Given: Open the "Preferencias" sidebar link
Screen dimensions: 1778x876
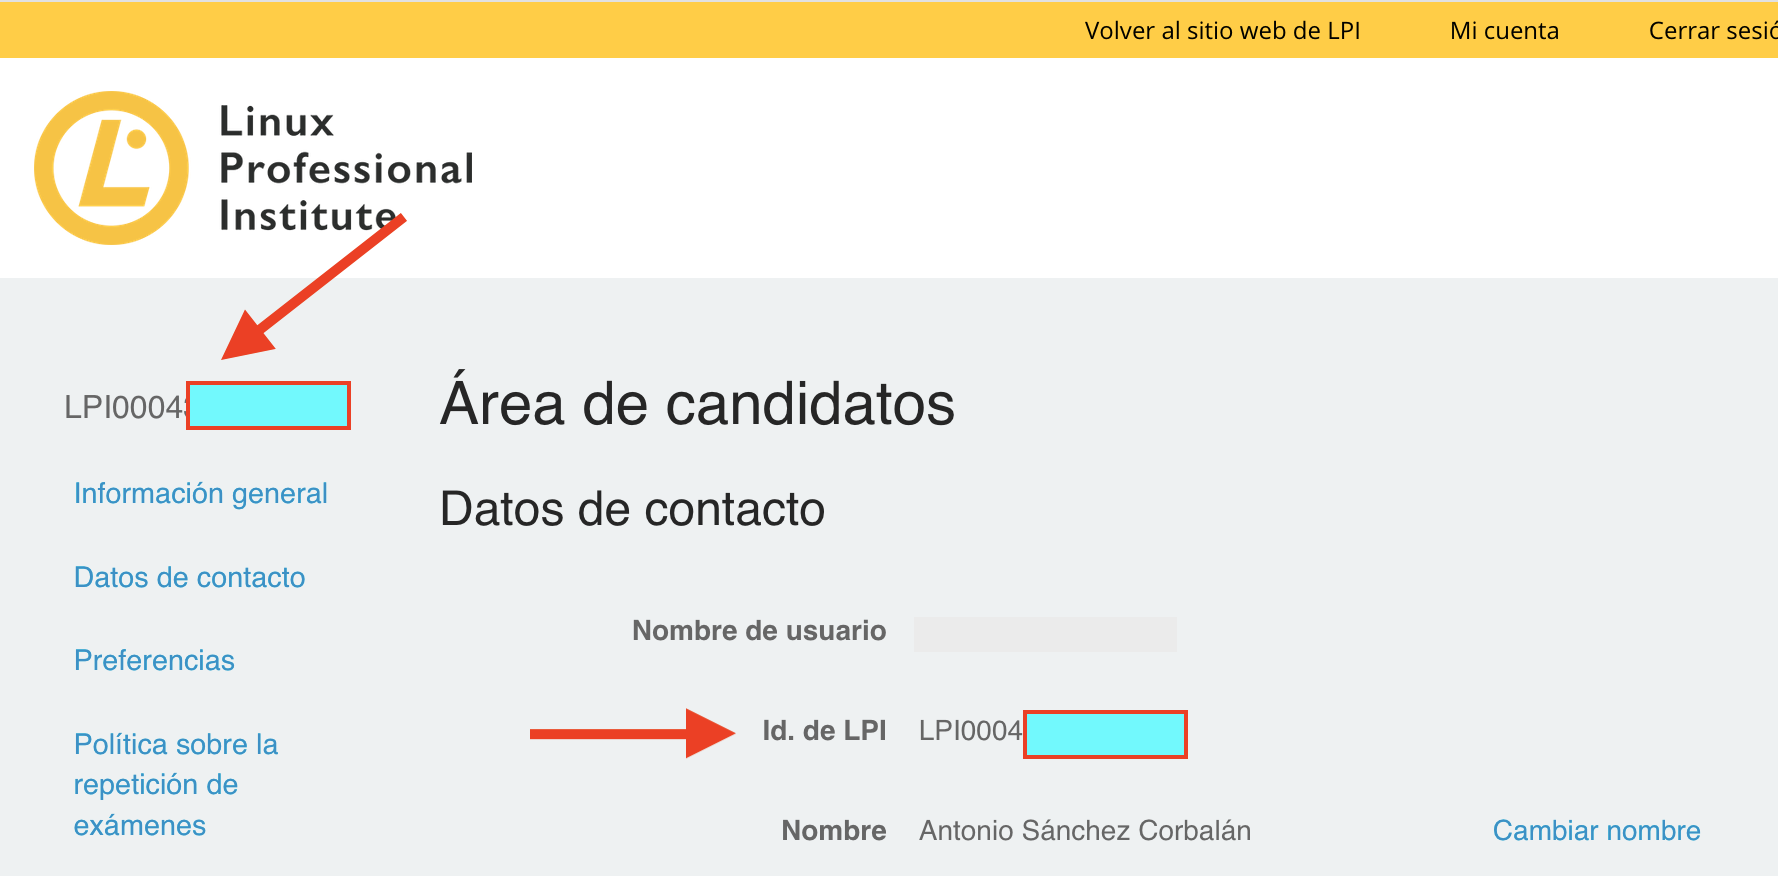Looking at the screenshot, I should pyautogui.click(x=154, y=660).
